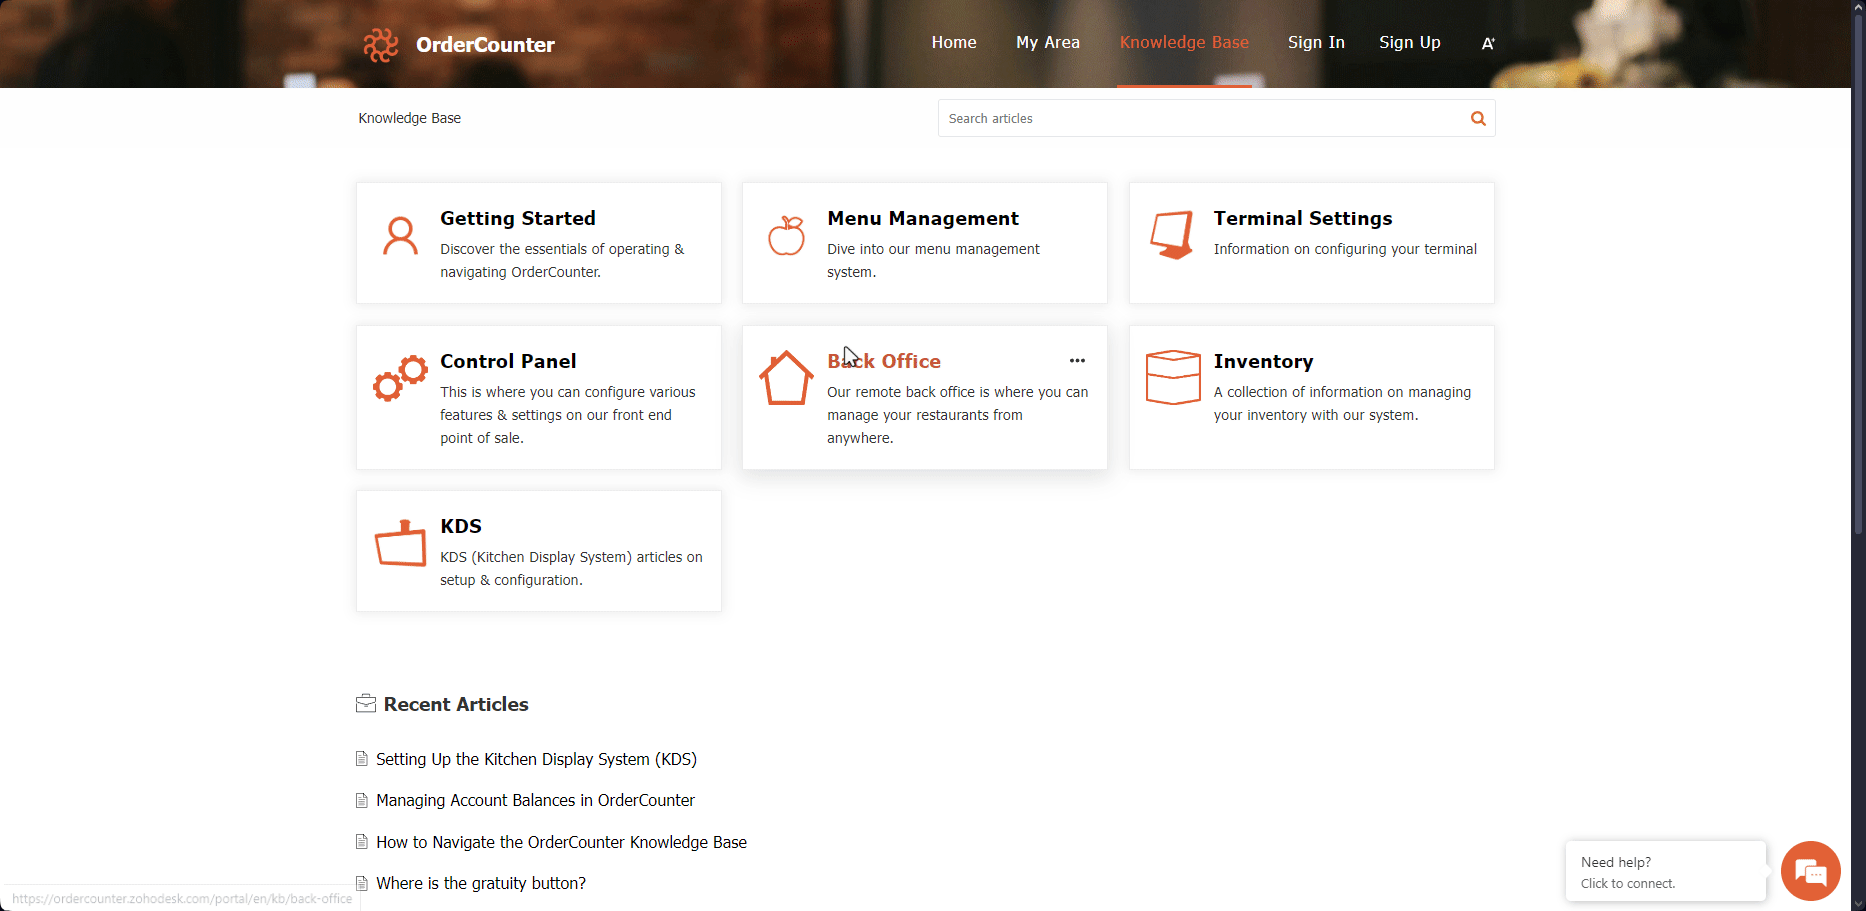Image resolution: width=1866 pixels, height=911 pixels.
Task: Click the Control Panel gears icon
Action: coord(400,378)
